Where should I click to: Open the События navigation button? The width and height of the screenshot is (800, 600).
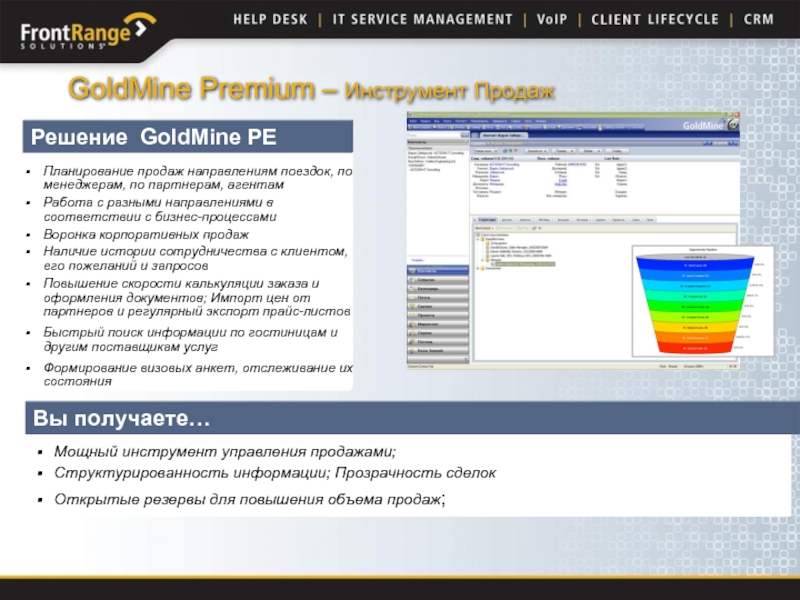point(438,280)
